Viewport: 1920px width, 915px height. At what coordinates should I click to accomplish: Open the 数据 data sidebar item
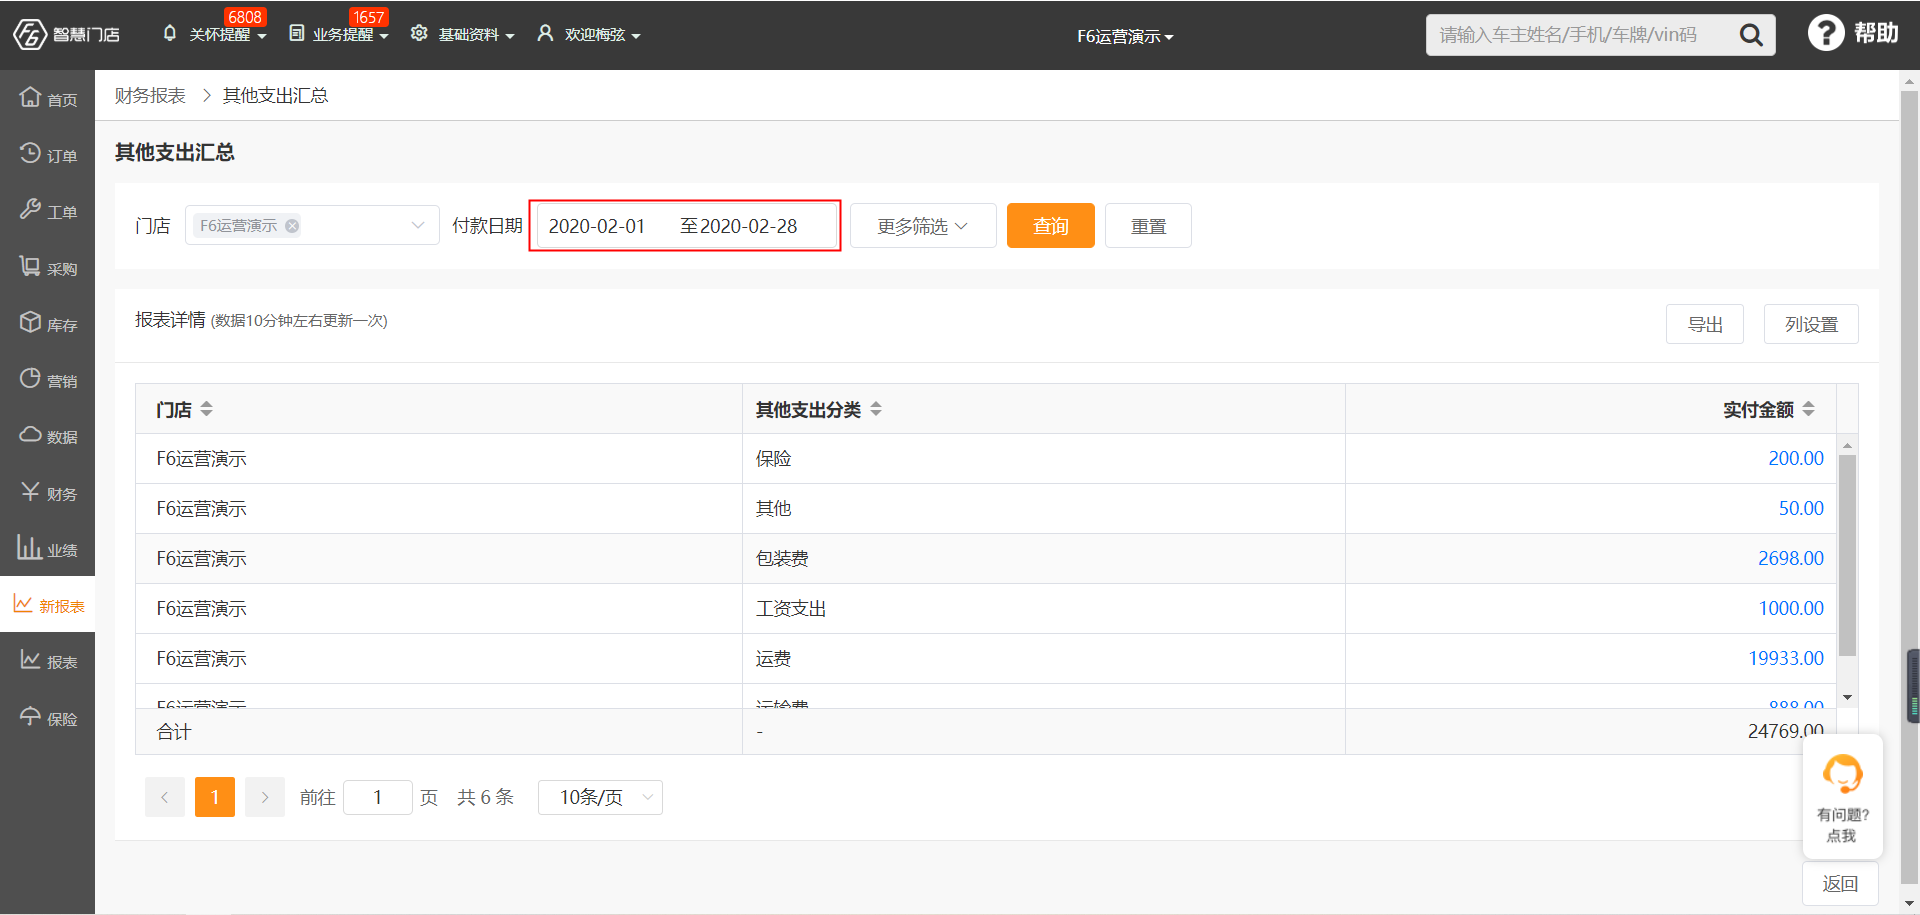[47, 436]
